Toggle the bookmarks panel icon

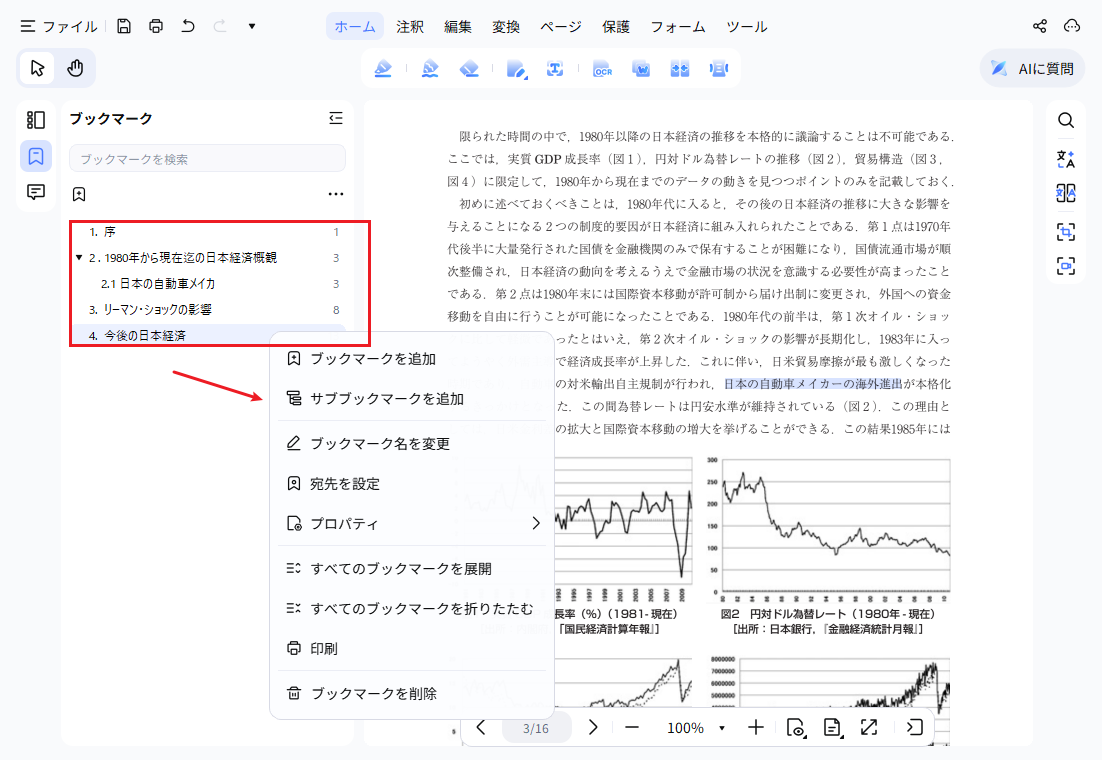(x=36, y=156)
